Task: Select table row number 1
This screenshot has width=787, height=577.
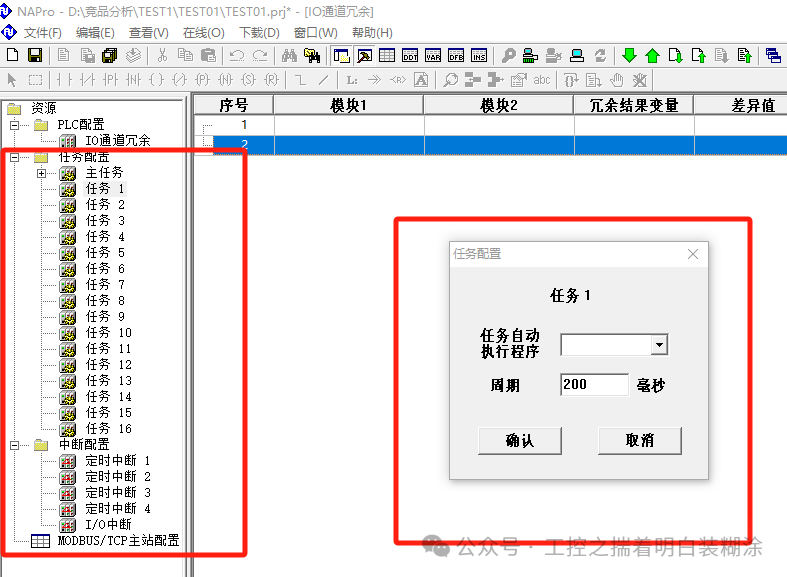Action: pyautogui.click(x=490, y=125)
